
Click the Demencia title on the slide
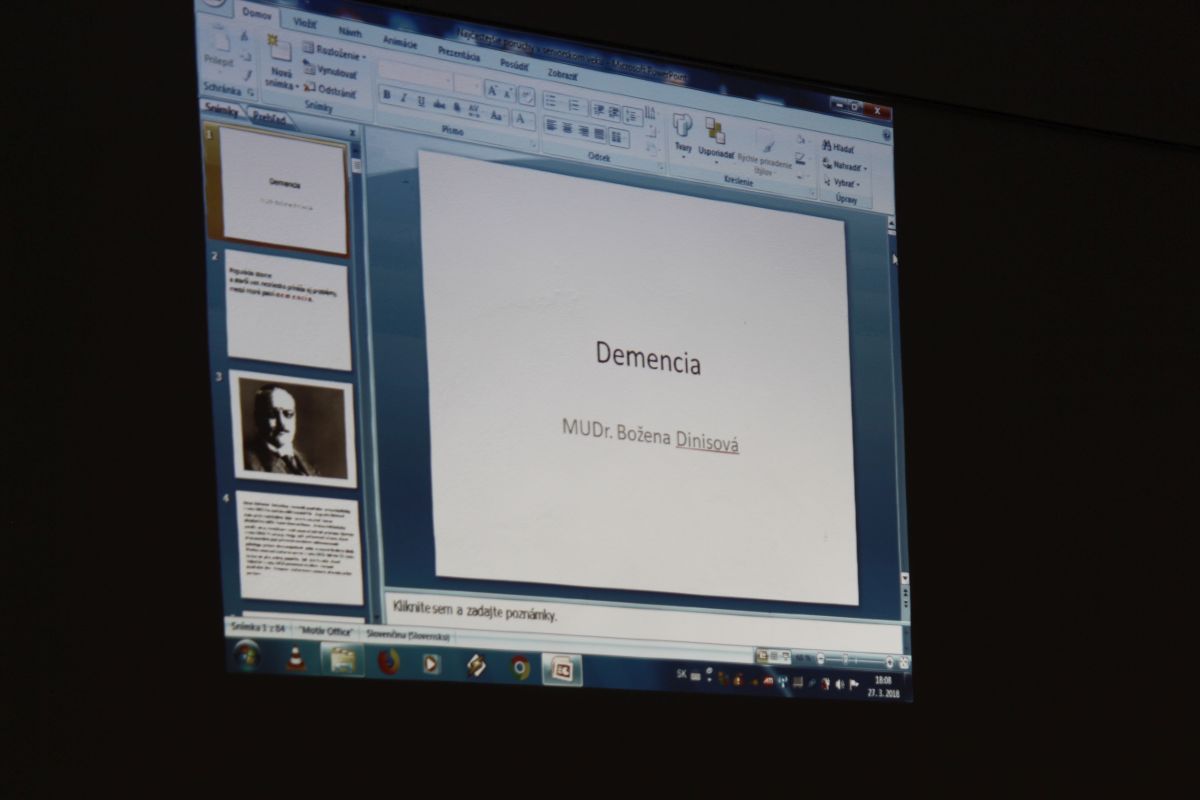[648, 358]
